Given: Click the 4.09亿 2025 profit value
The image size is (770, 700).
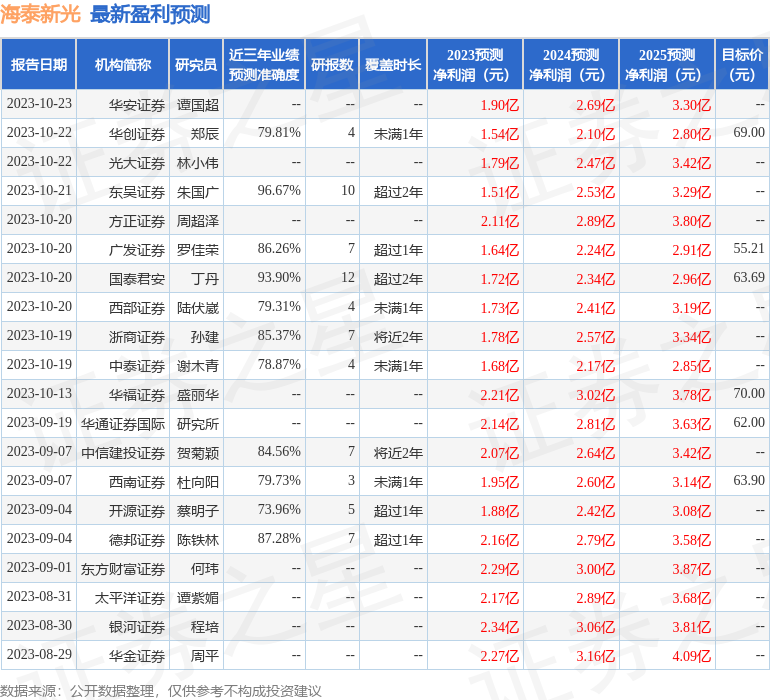Looking at the screenshot, I should coord(691,656).
